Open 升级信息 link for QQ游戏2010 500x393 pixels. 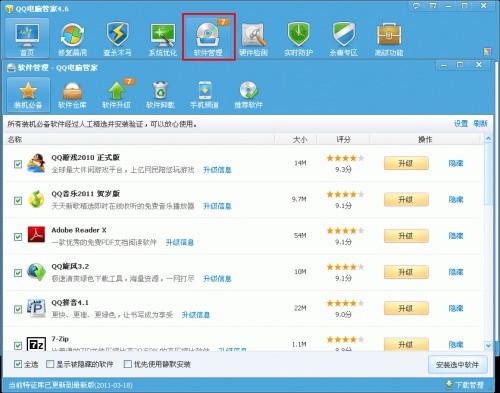217,170
